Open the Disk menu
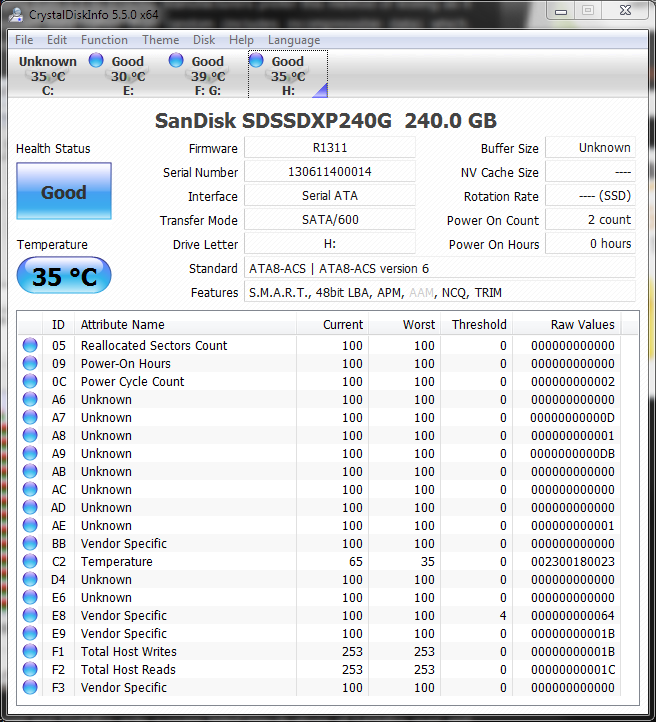This screenshot has width=656, height=722. [x=204, y=40]
